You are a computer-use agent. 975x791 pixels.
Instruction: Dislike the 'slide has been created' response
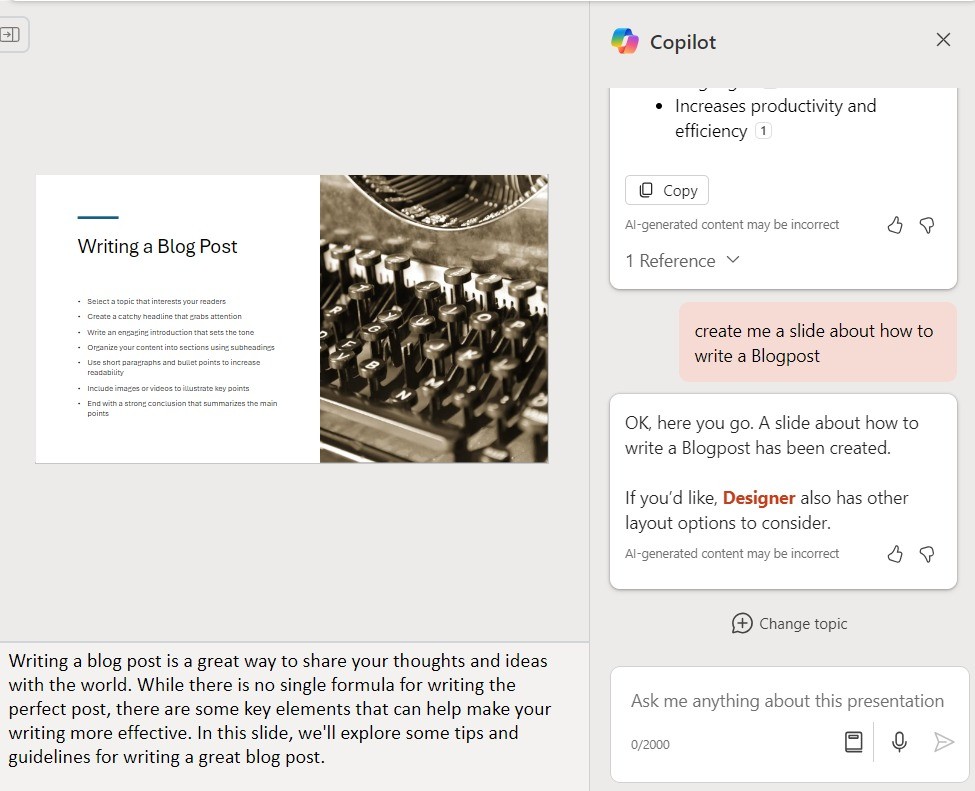[x=927, y=554]
